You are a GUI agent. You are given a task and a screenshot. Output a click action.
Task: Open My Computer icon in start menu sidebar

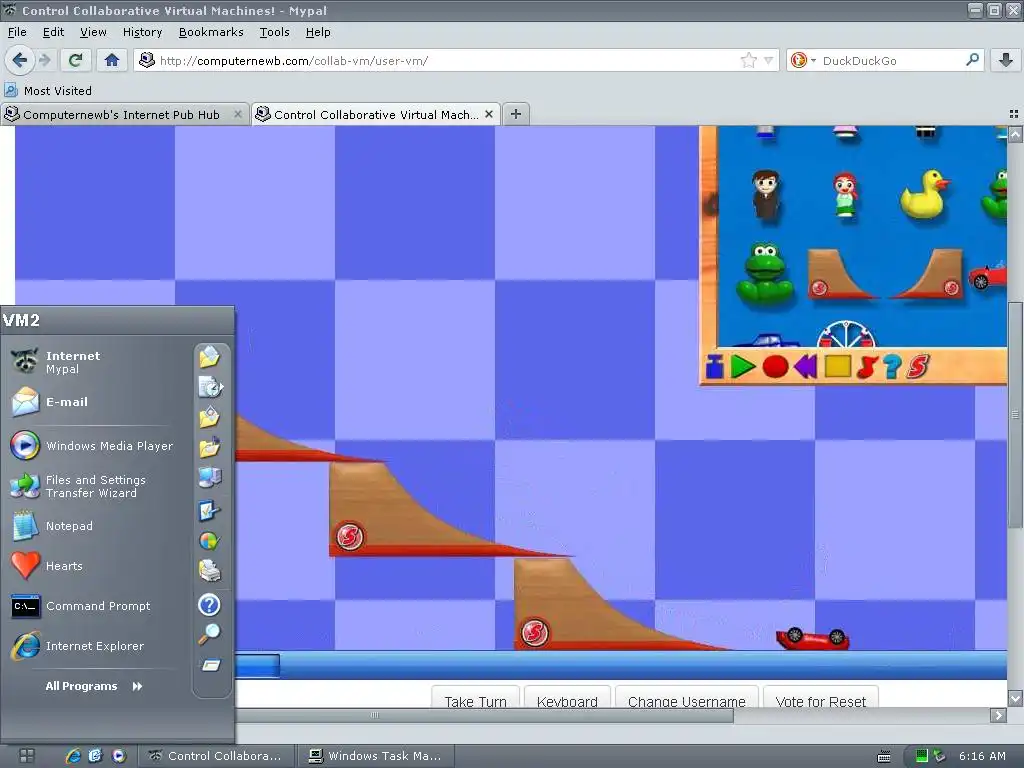click(x=210, y=479)
